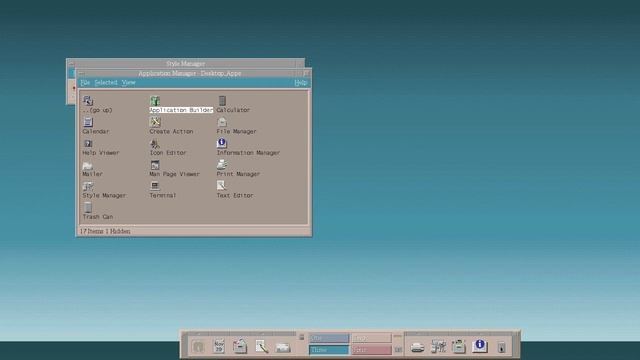Open Style Manager icon on the front panel
Image resolution: width=640 pixels, height=360 pixels.
click(x=438, y=347)
